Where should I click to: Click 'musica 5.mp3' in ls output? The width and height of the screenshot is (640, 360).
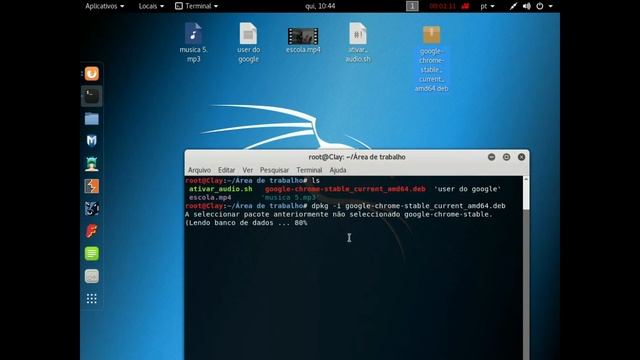click(290, 198)
